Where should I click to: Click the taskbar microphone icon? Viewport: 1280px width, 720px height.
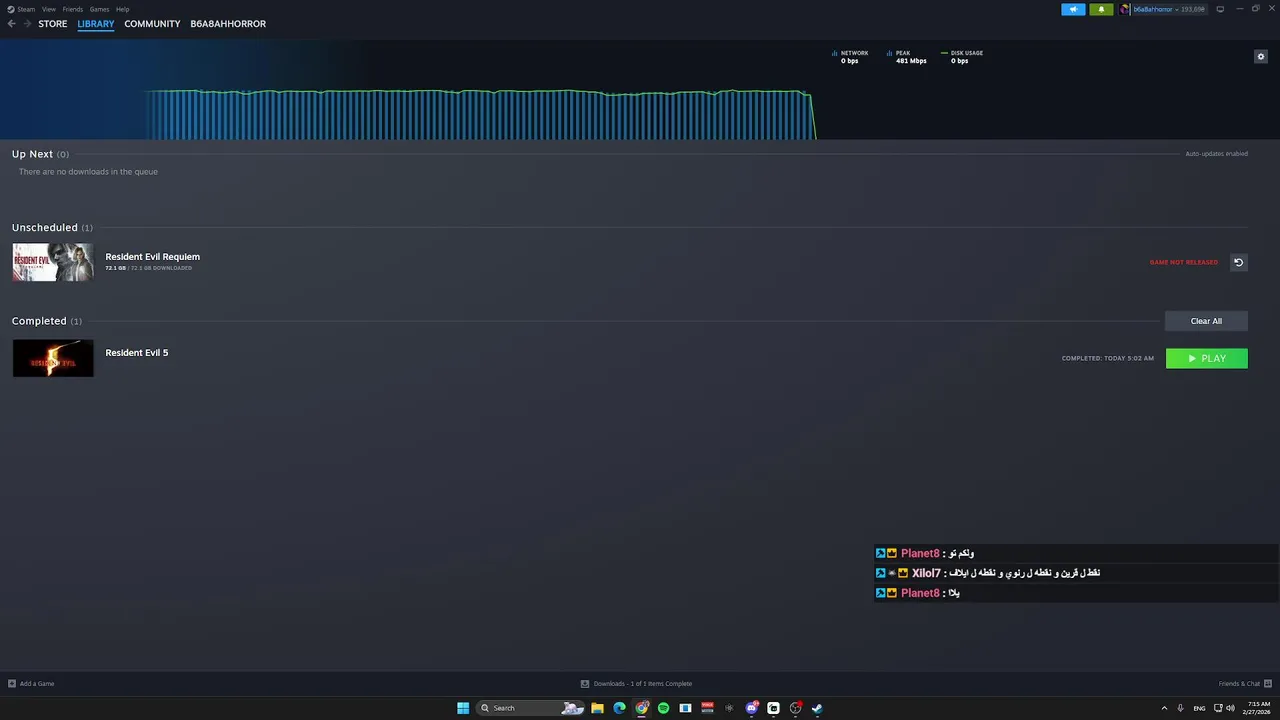(x=1180, y=708)
